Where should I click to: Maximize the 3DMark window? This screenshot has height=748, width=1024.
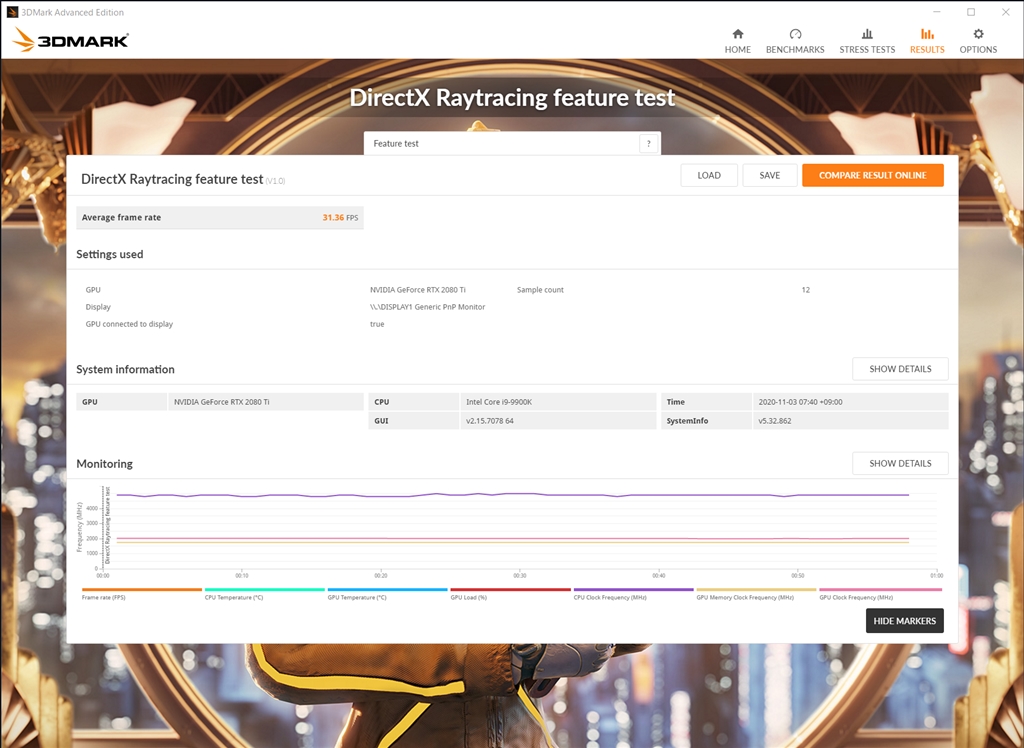coord(970,12)
